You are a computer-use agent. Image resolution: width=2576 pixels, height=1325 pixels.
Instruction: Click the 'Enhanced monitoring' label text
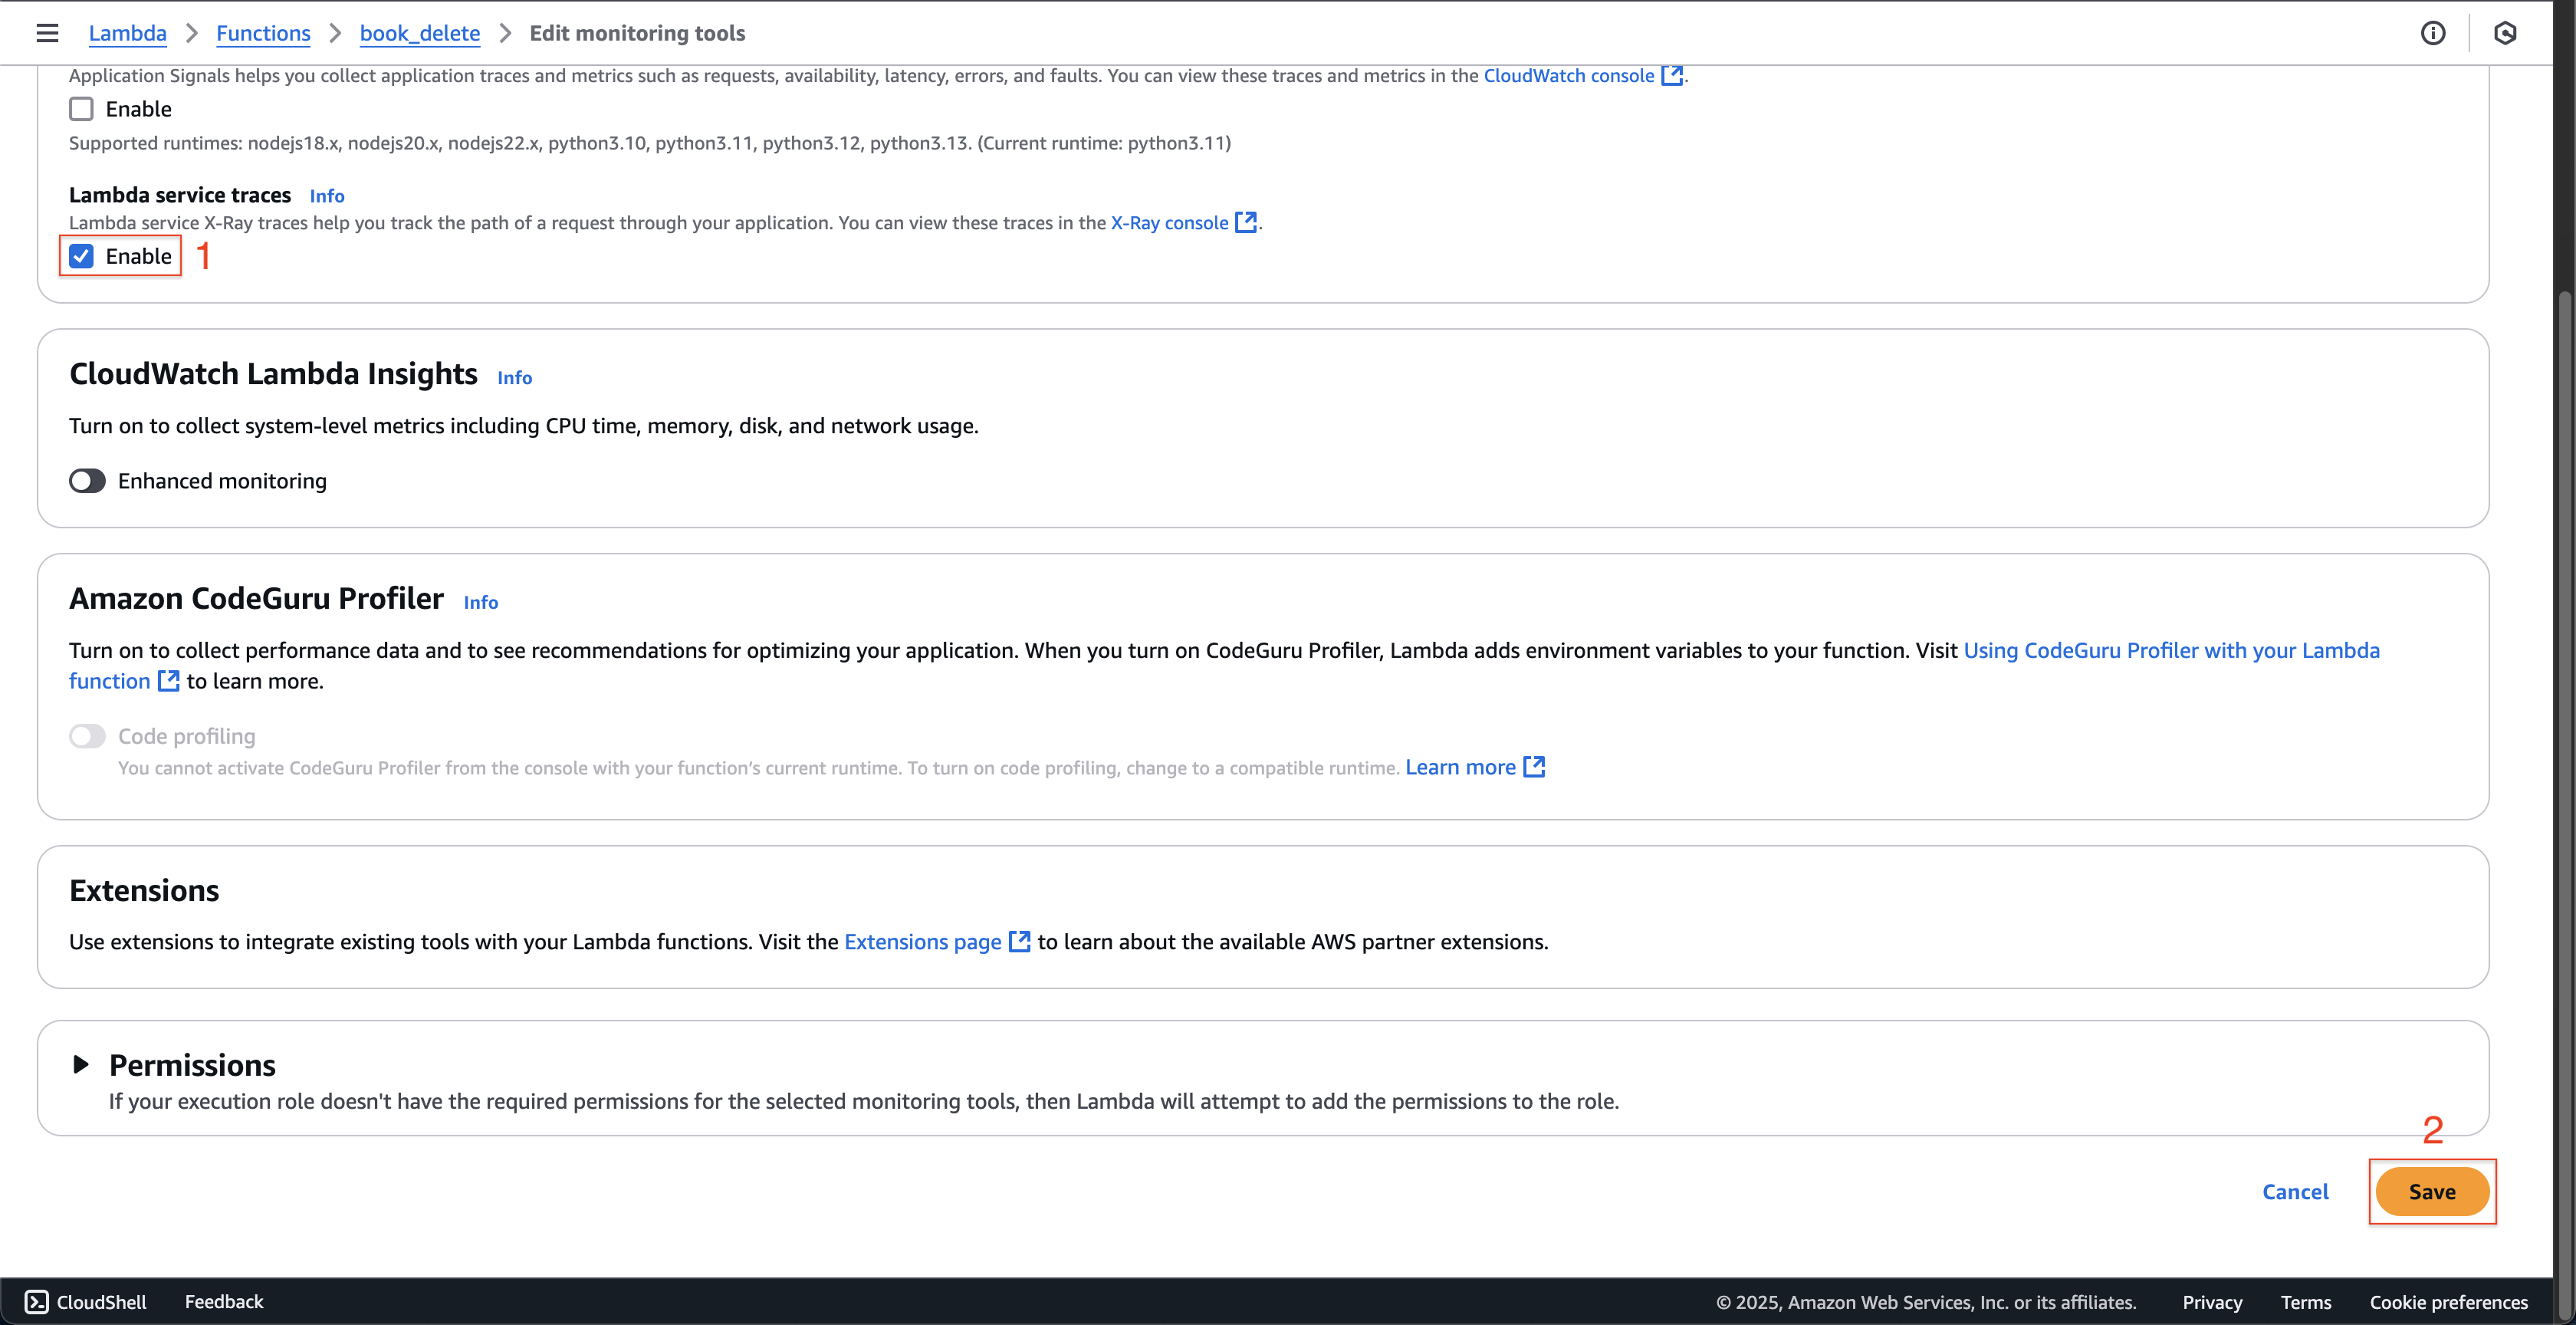(x=222, y=481)
